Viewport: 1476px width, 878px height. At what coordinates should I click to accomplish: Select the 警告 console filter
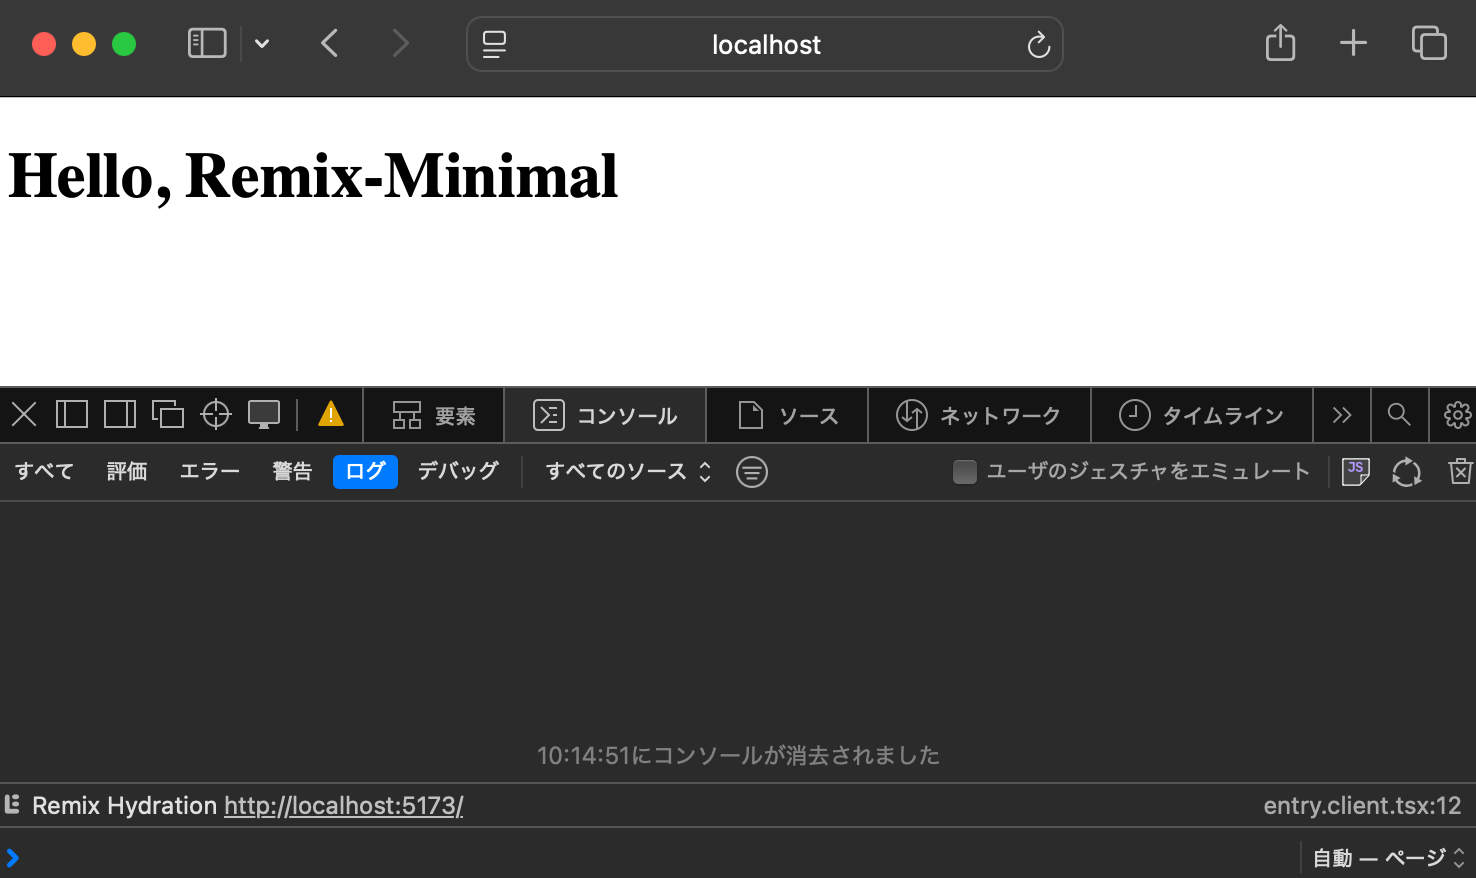click(x=292, y=471)
